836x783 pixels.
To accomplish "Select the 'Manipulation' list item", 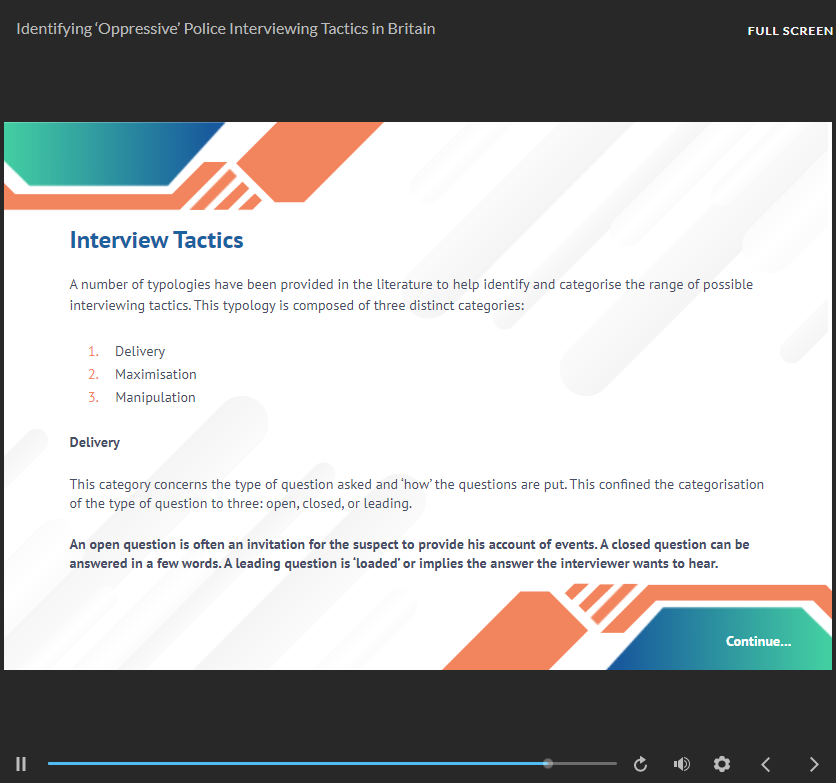I will [x=155, y=398].
